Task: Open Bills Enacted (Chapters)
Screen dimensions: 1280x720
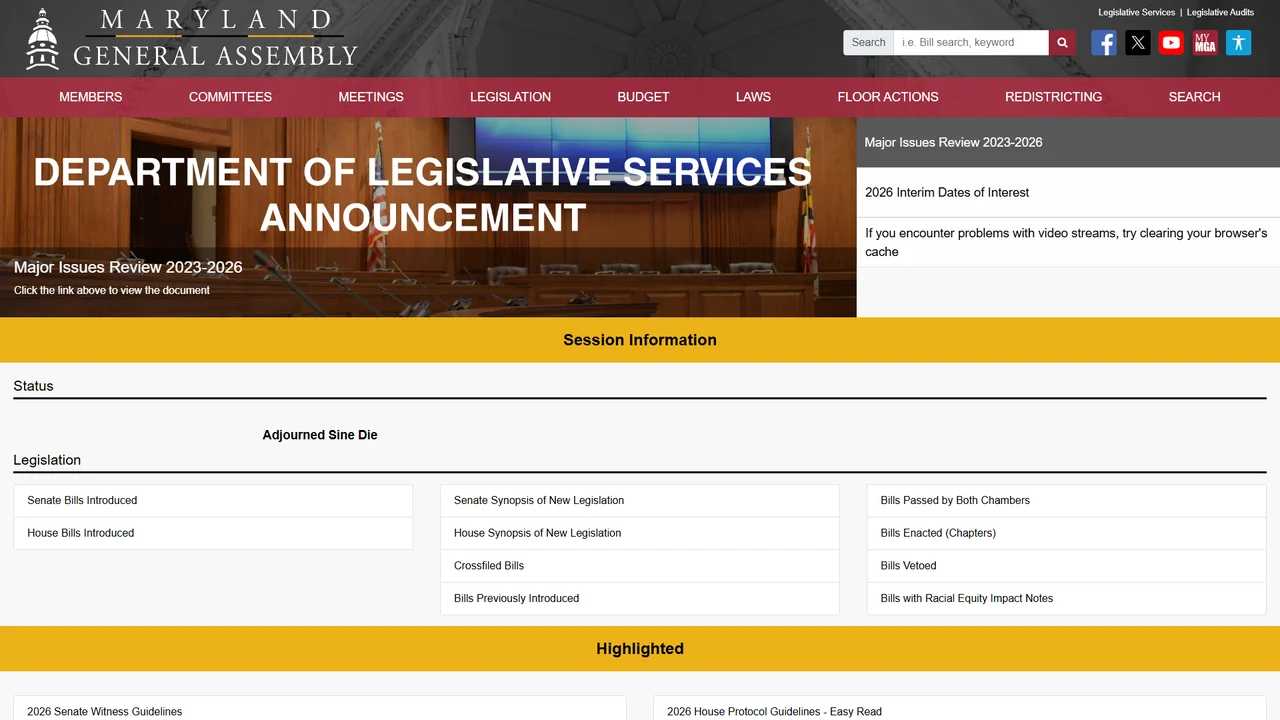Action: pyautogui.click(x=1066, y=533)
